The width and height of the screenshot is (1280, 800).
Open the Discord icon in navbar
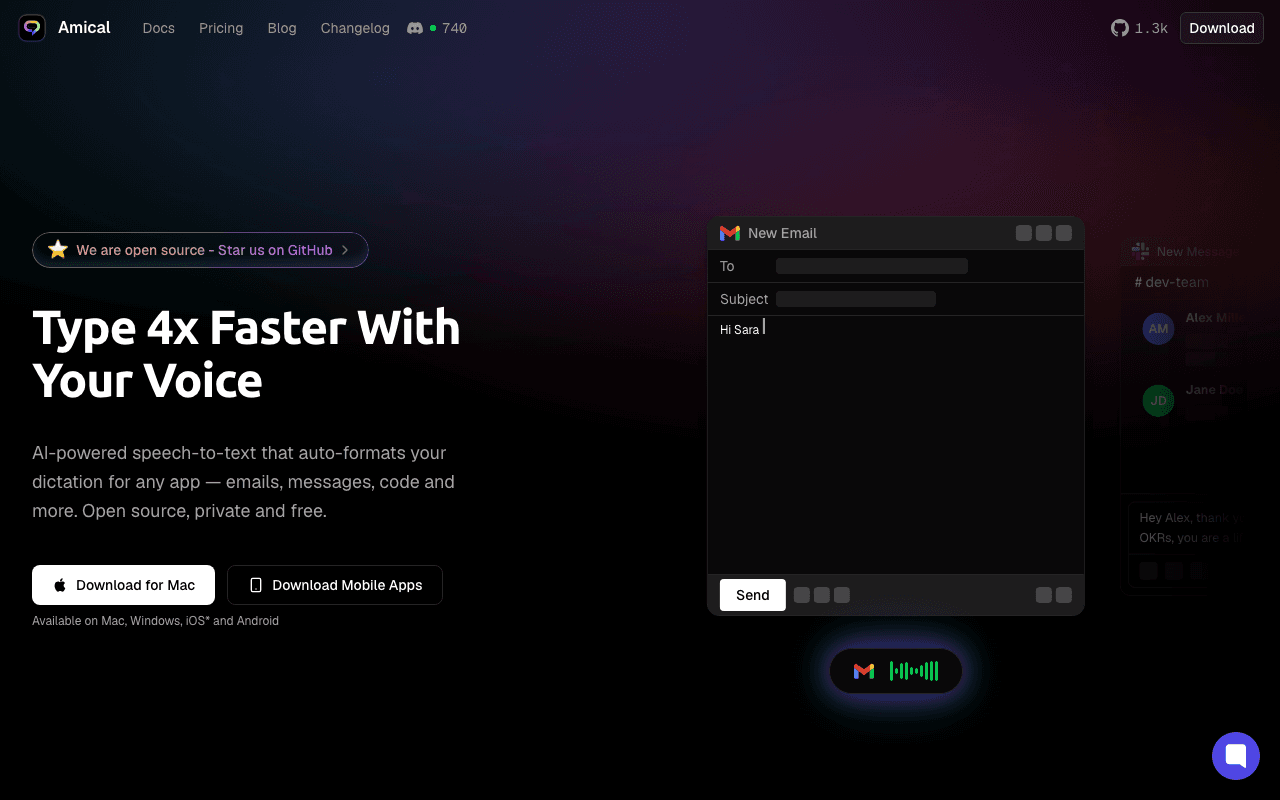[x=415, y=28]
